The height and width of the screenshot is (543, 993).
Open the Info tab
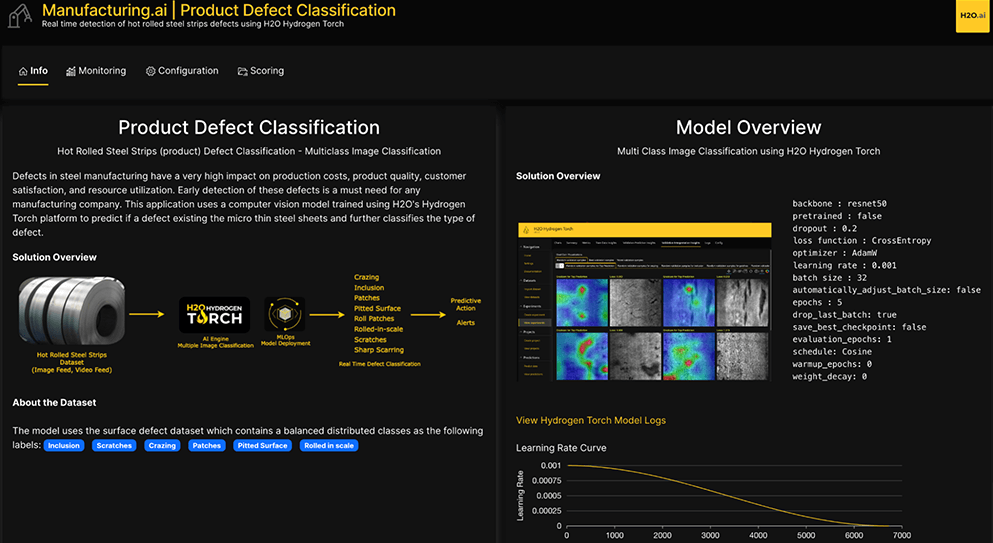pyautogui.click(x=33, y=71)
